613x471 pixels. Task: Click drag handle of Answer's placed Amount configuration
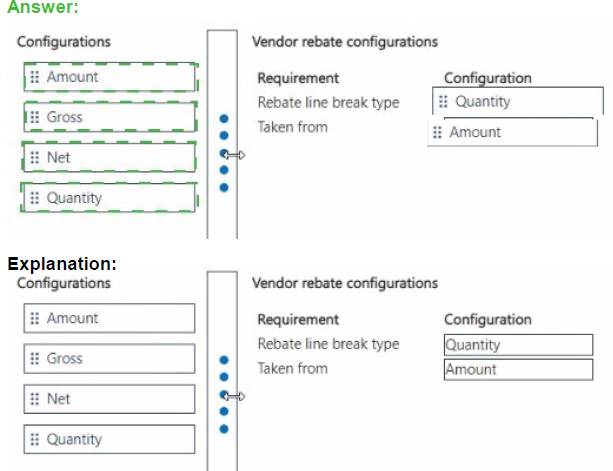(x=438, y=132)
